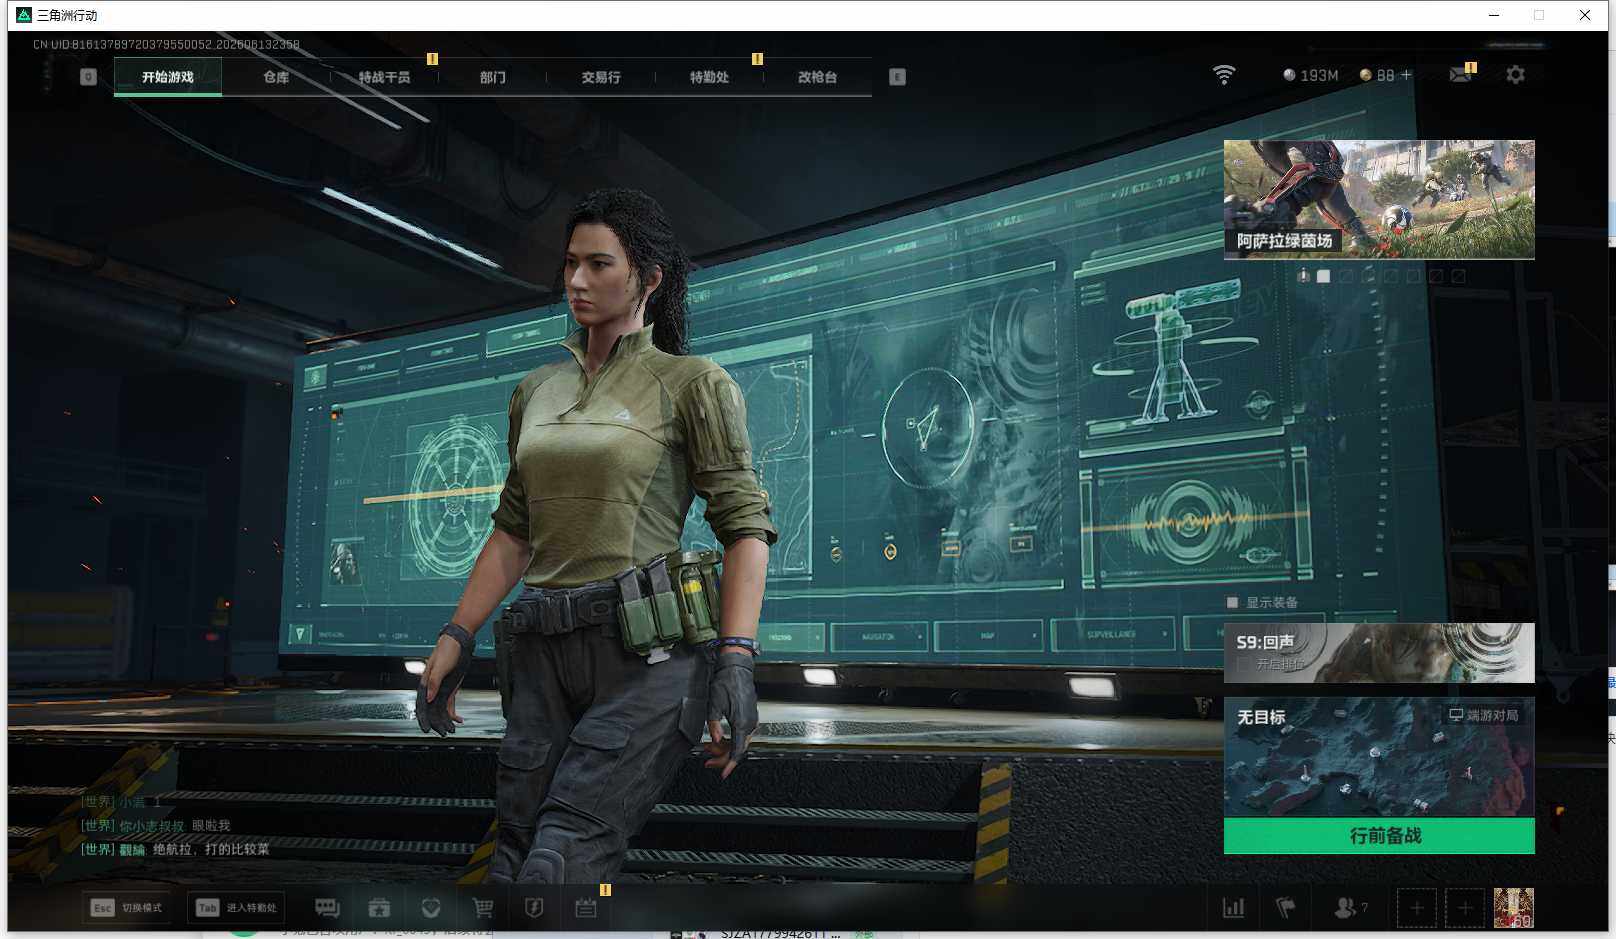Screen dimensions: 1616x939
Task: Switch to the 开始游戏 tab
Action: coord(168,77)
